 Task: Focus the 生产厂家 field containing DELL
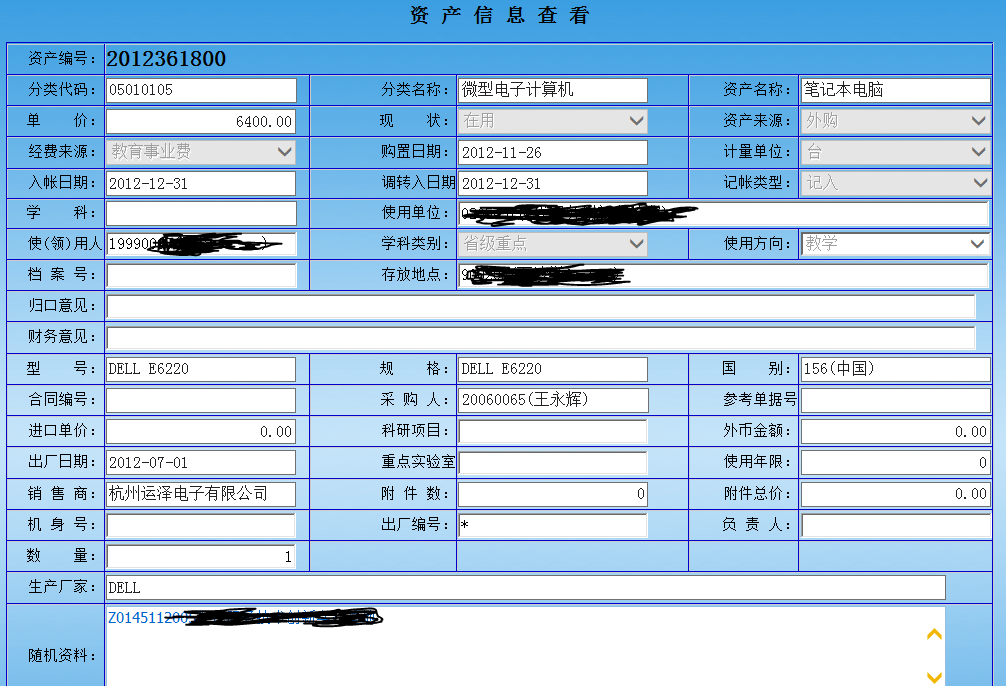[x=525, y=587]
